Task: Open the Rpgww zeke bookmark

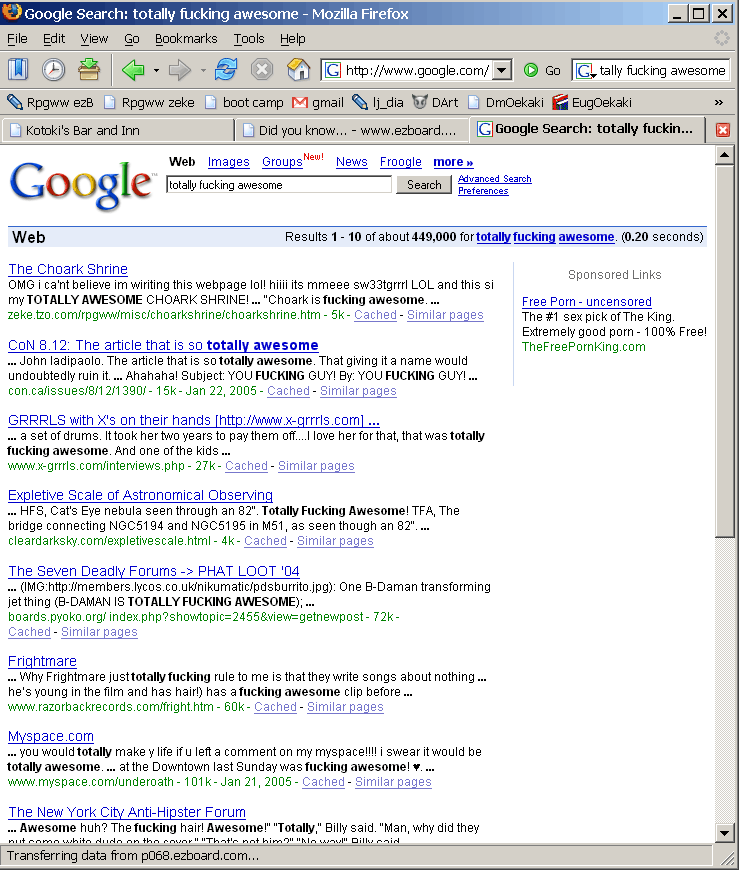Action: coord(149,103)
